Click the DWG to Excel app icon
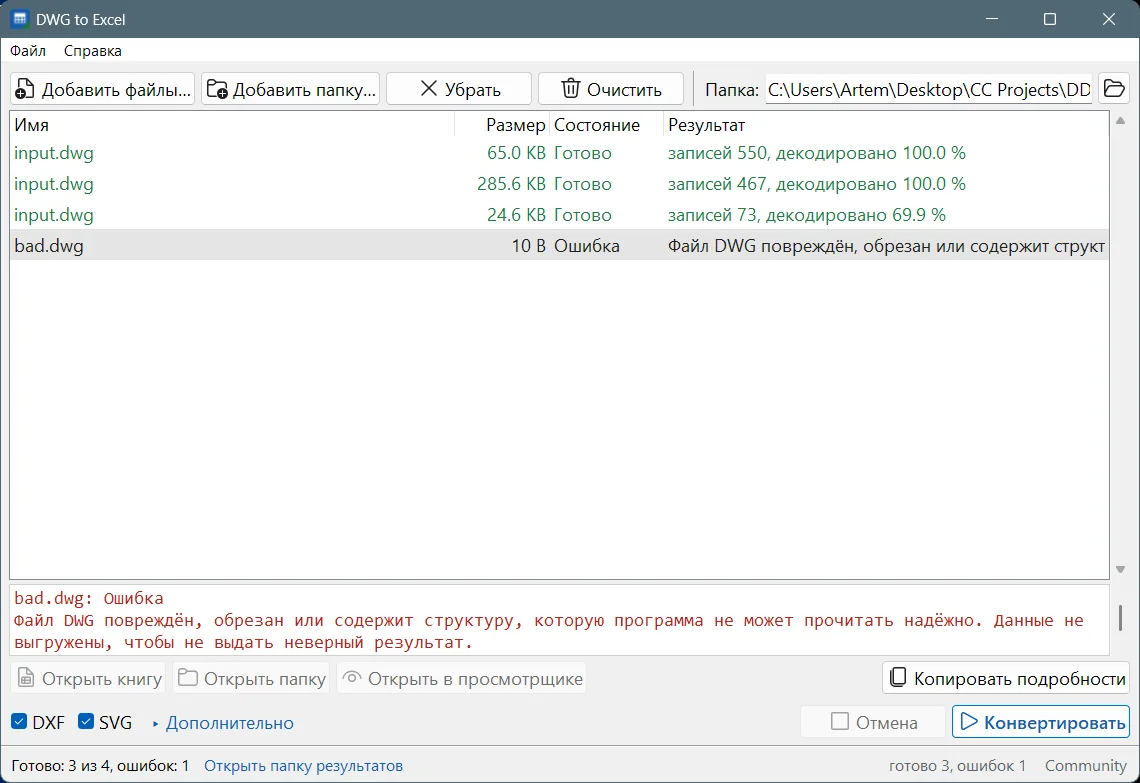The width and height of the screenshot is (1140, 783). pos(20,19)
